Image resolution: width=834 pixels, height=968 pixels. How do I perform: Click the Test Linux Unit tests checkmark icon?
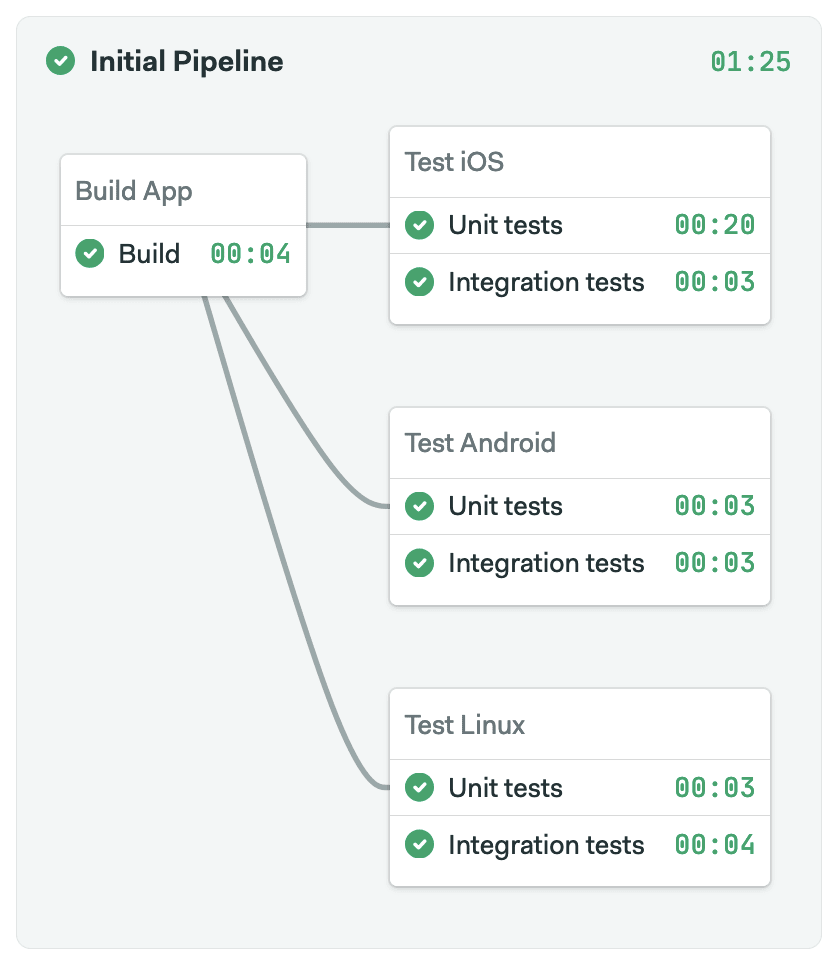click(x=419, y=788)
